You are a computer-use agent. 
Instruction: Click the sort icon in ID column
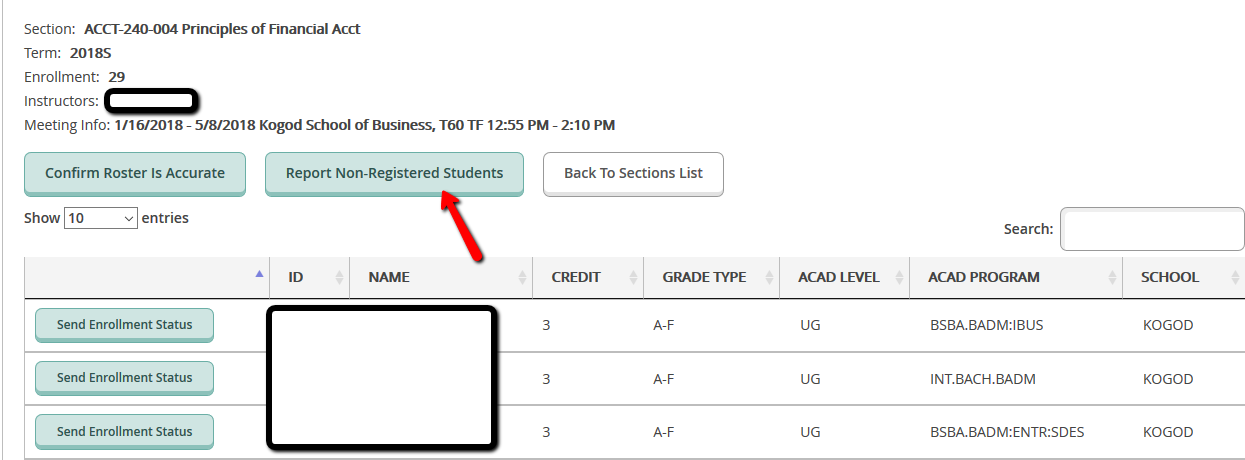click(x=339, y=277)
